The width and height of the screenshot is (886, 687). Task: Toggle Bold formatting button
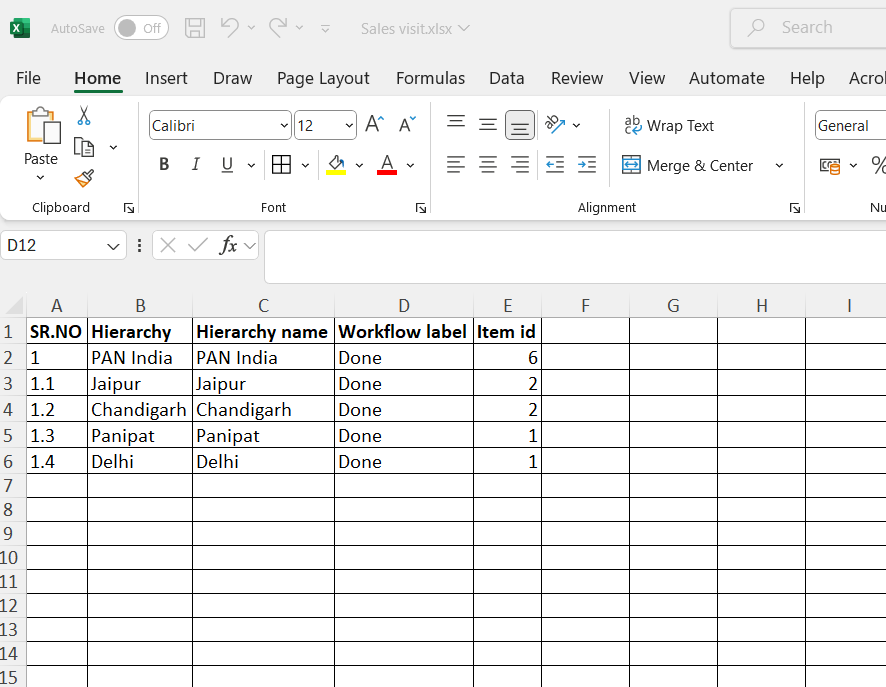pos(164,165)
